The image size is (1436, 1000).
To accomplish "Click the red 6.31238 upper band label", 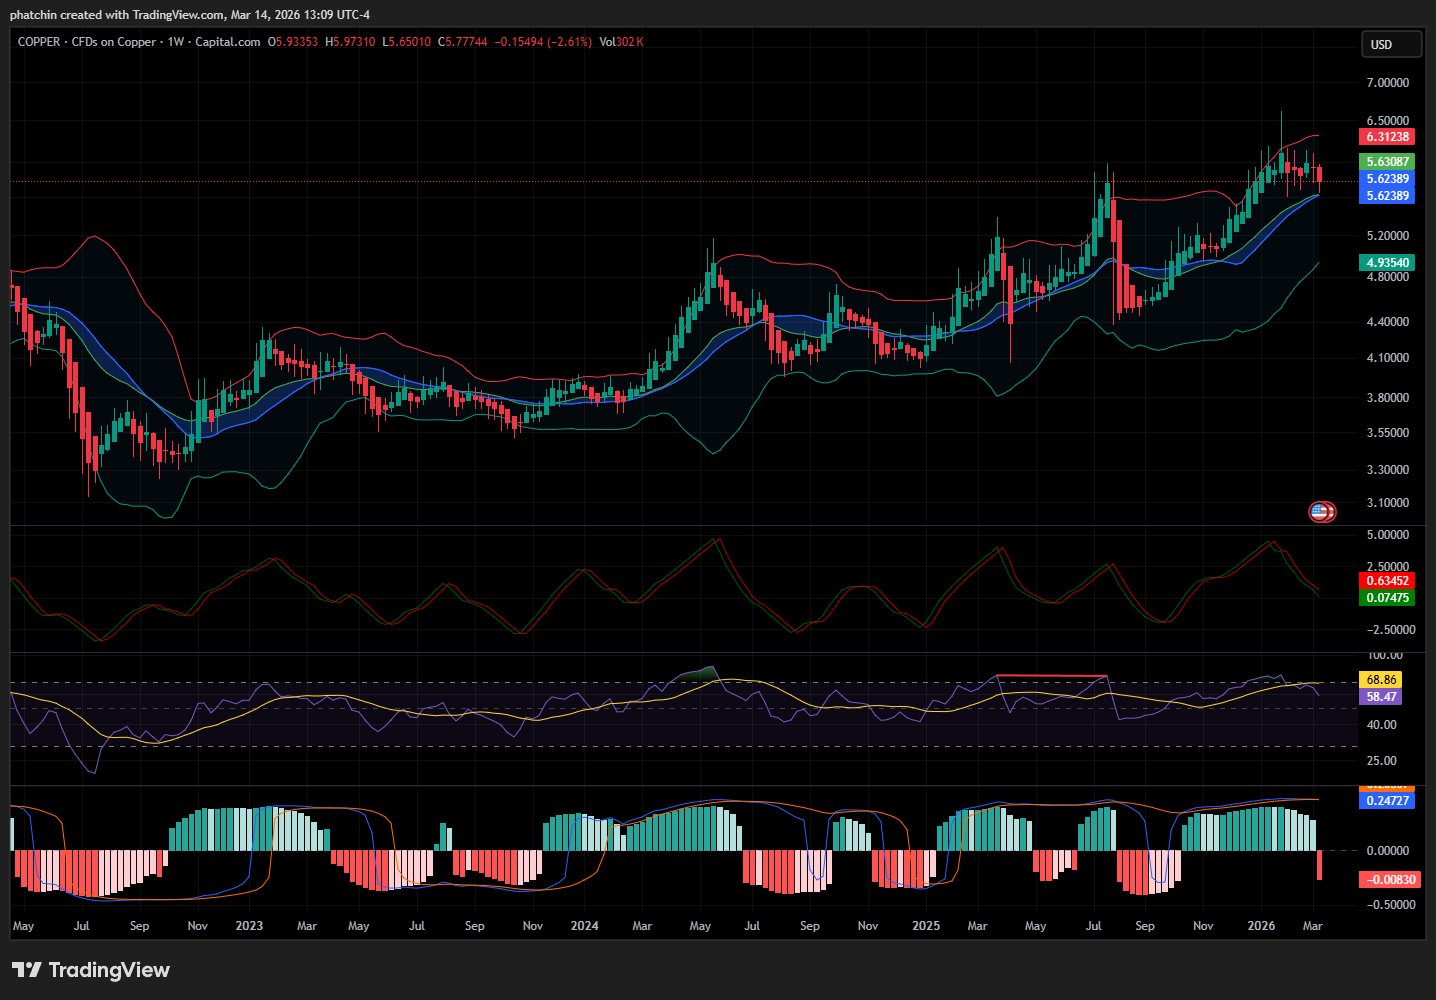I will (x=1387, y=137).
